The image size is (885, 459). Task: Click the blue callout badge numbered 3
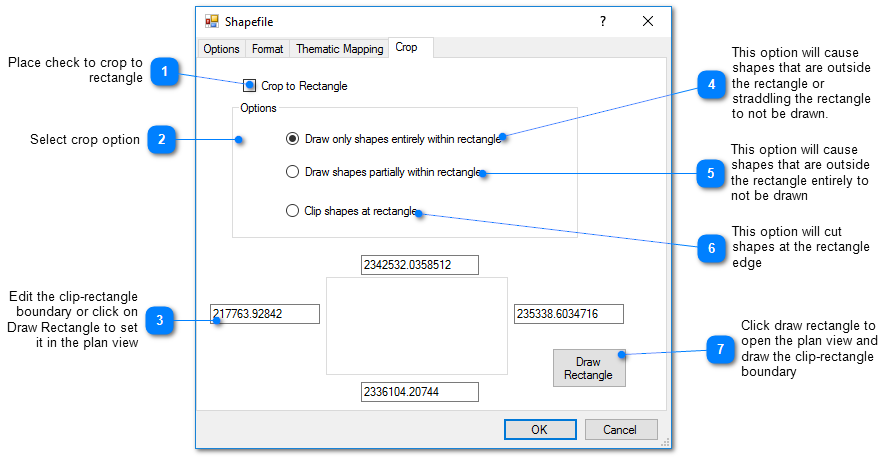click(x=160, y=320)
